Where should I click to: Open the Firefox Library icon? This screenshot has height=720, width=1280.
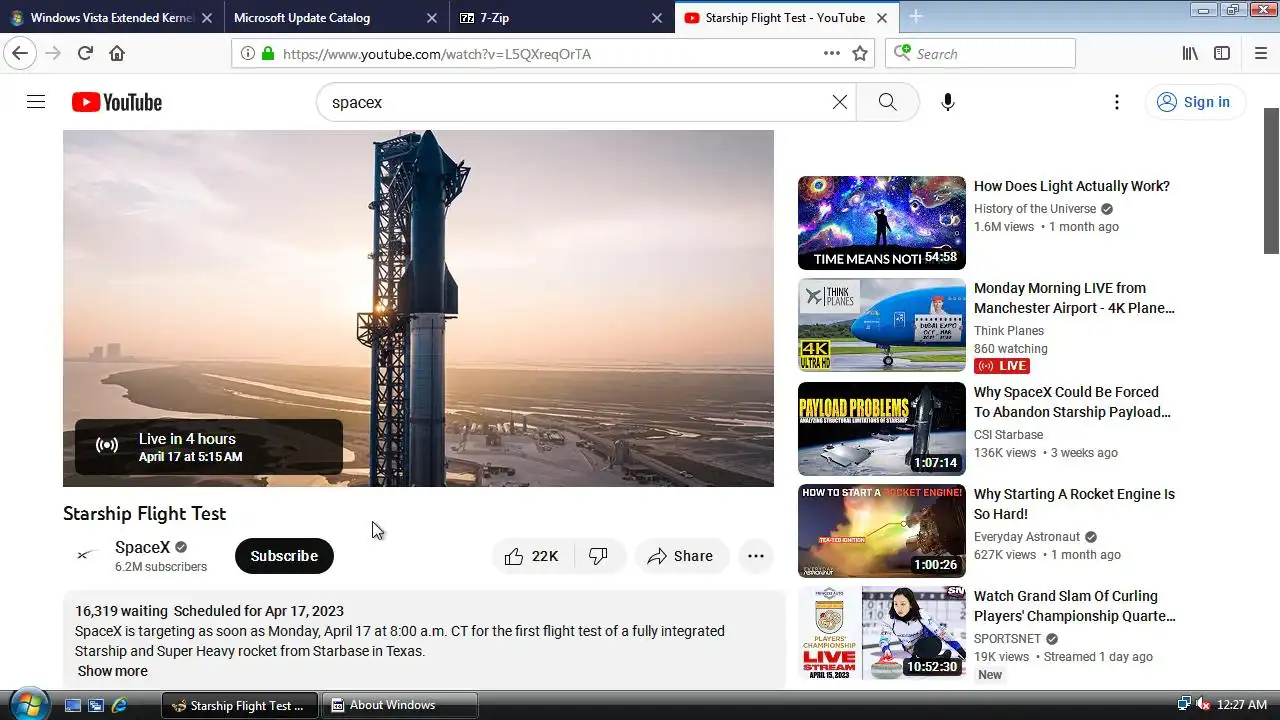[x=1190, y=53]
